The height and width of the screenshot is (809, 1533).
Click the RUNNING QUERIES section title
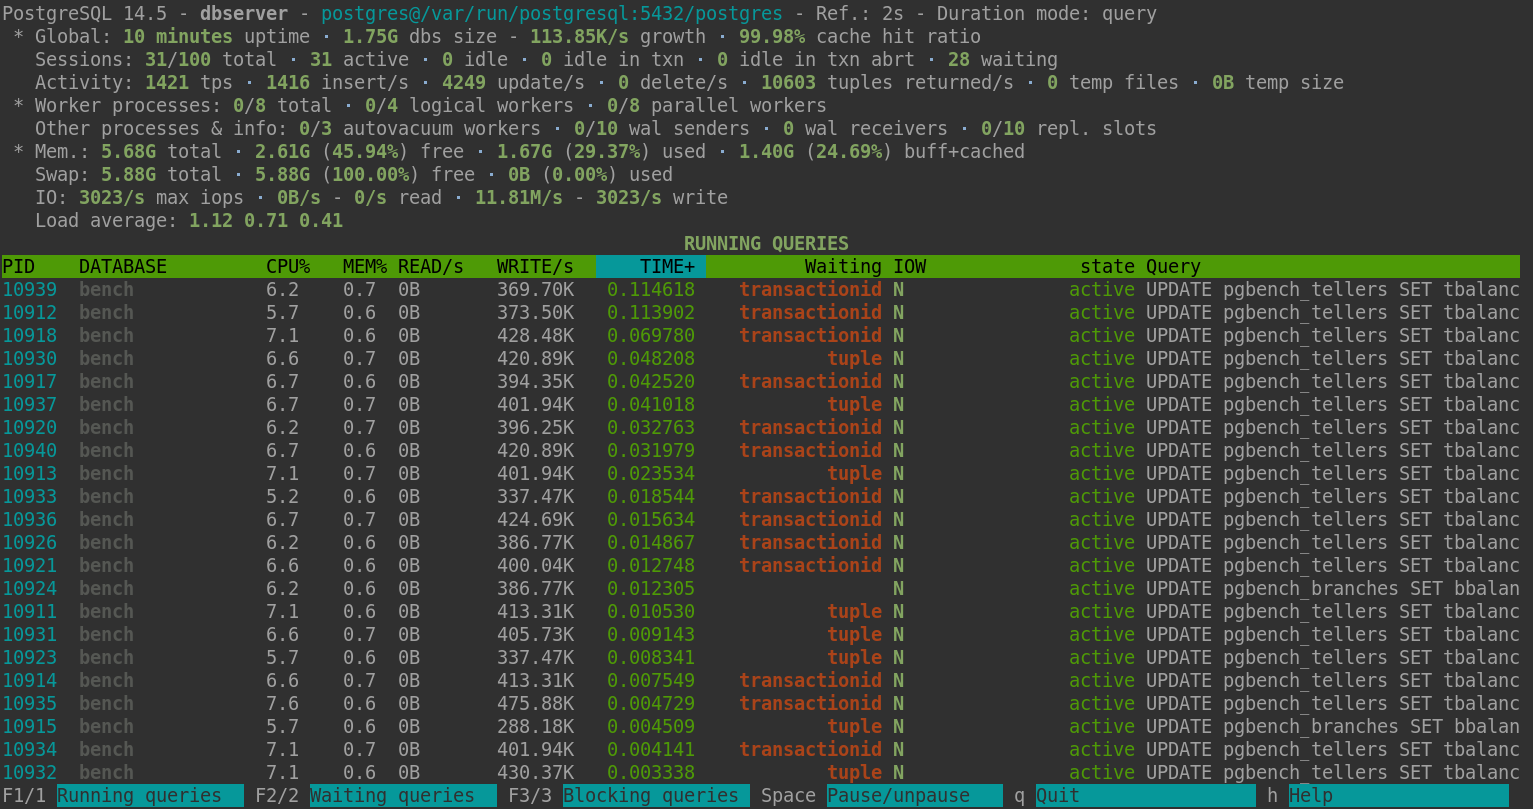pos(766,243)
